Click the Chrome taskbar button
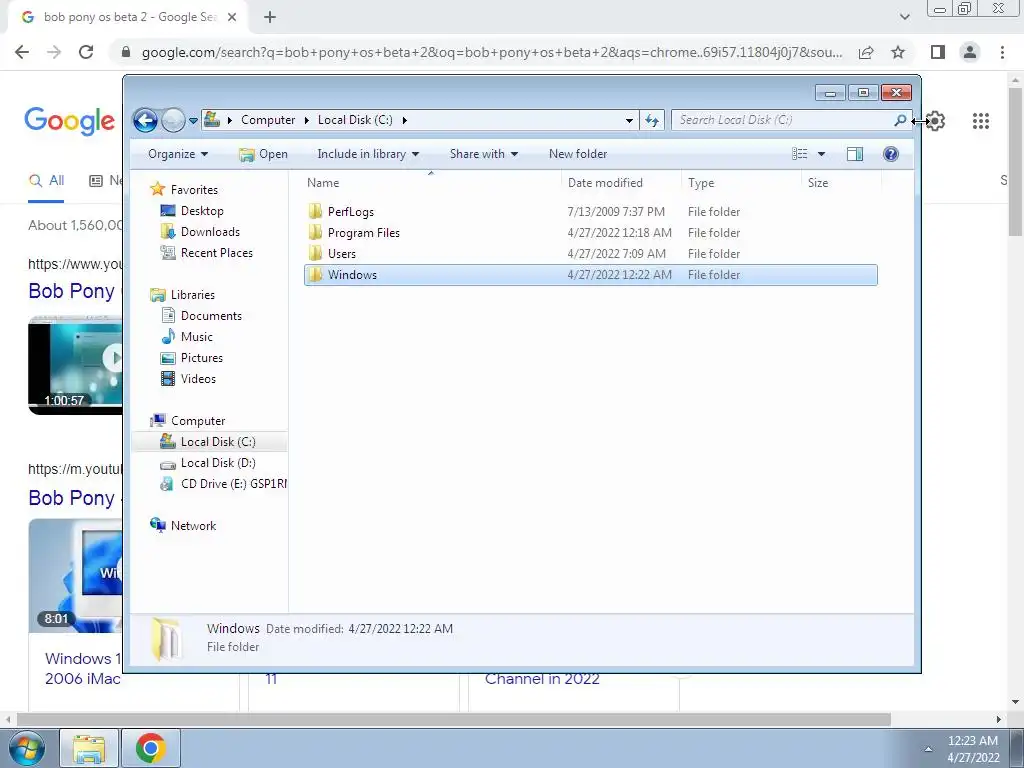 click(x=150, y=748)
